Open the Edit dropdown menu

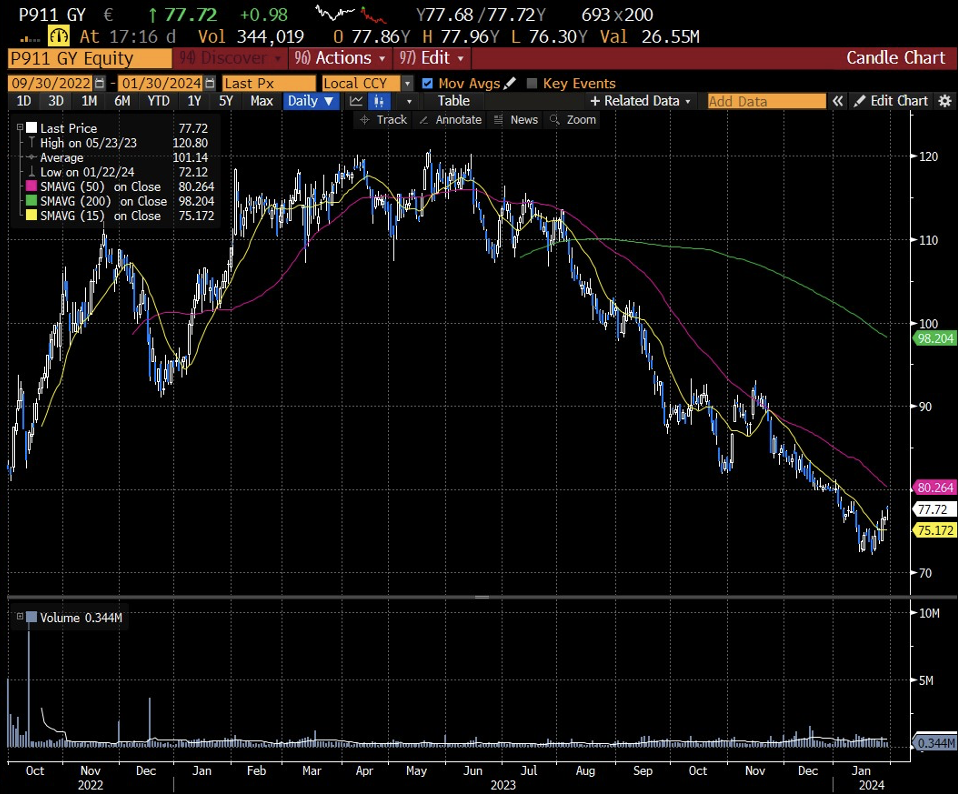click(x=432, y=58)
